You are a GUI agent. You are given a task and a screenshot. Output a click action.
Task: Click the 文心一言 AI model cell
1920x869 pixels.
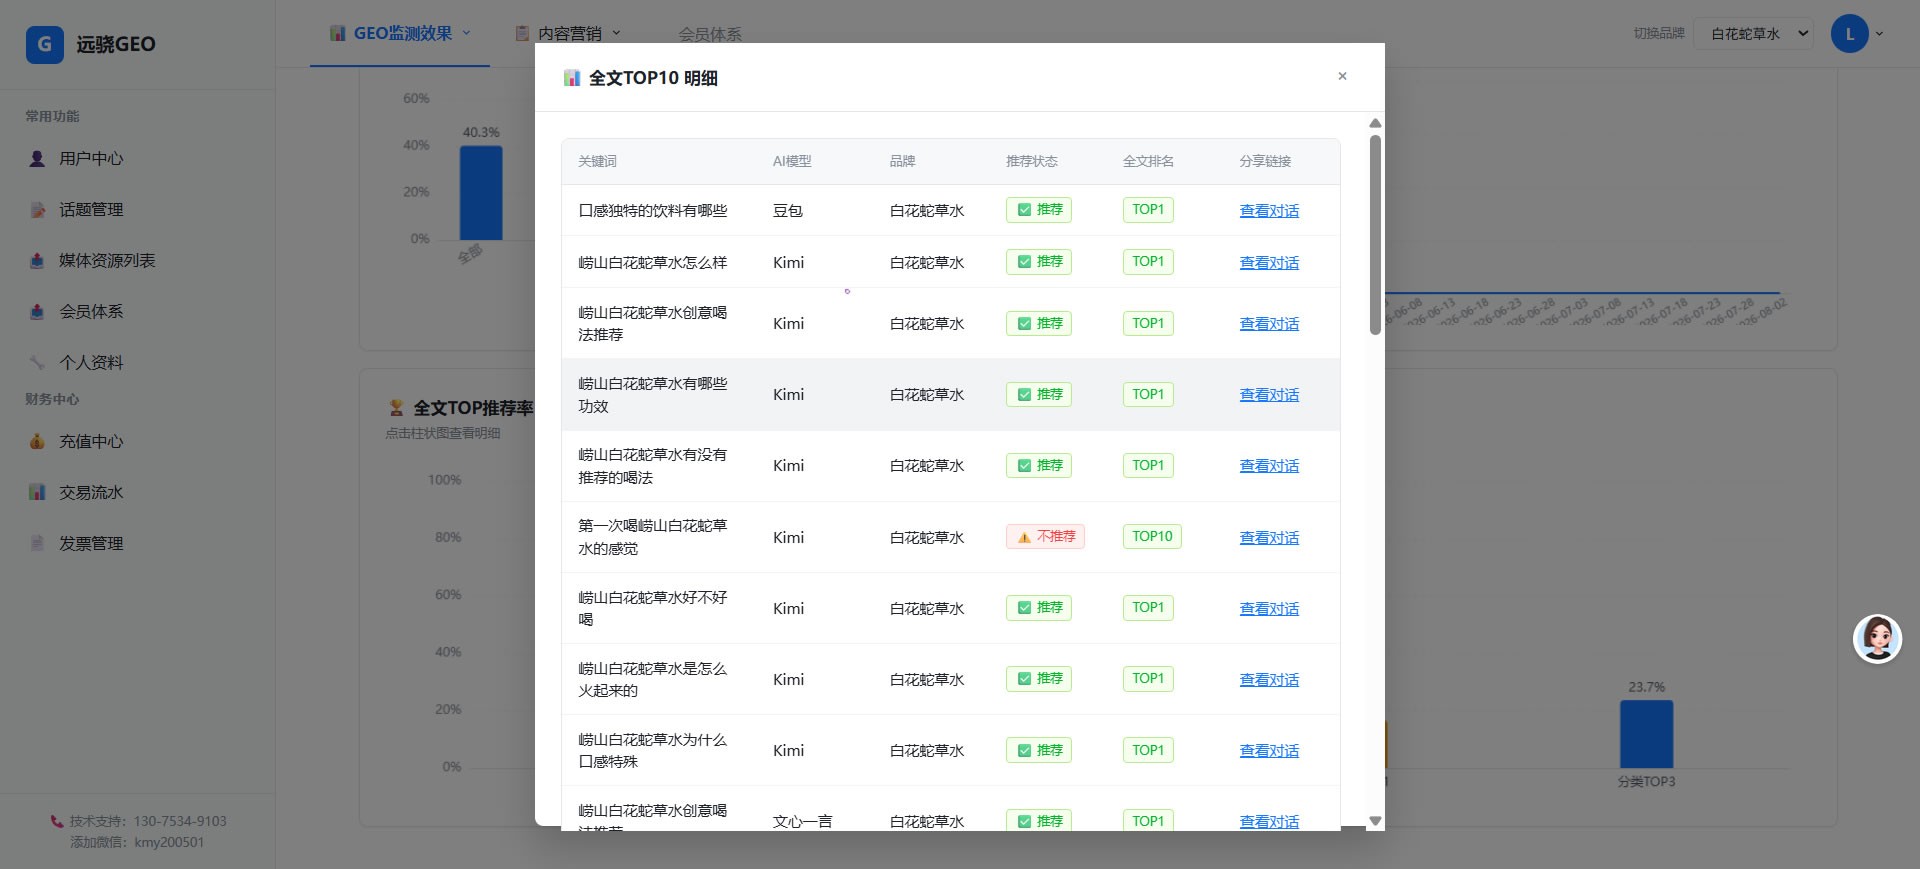(802, 821)
